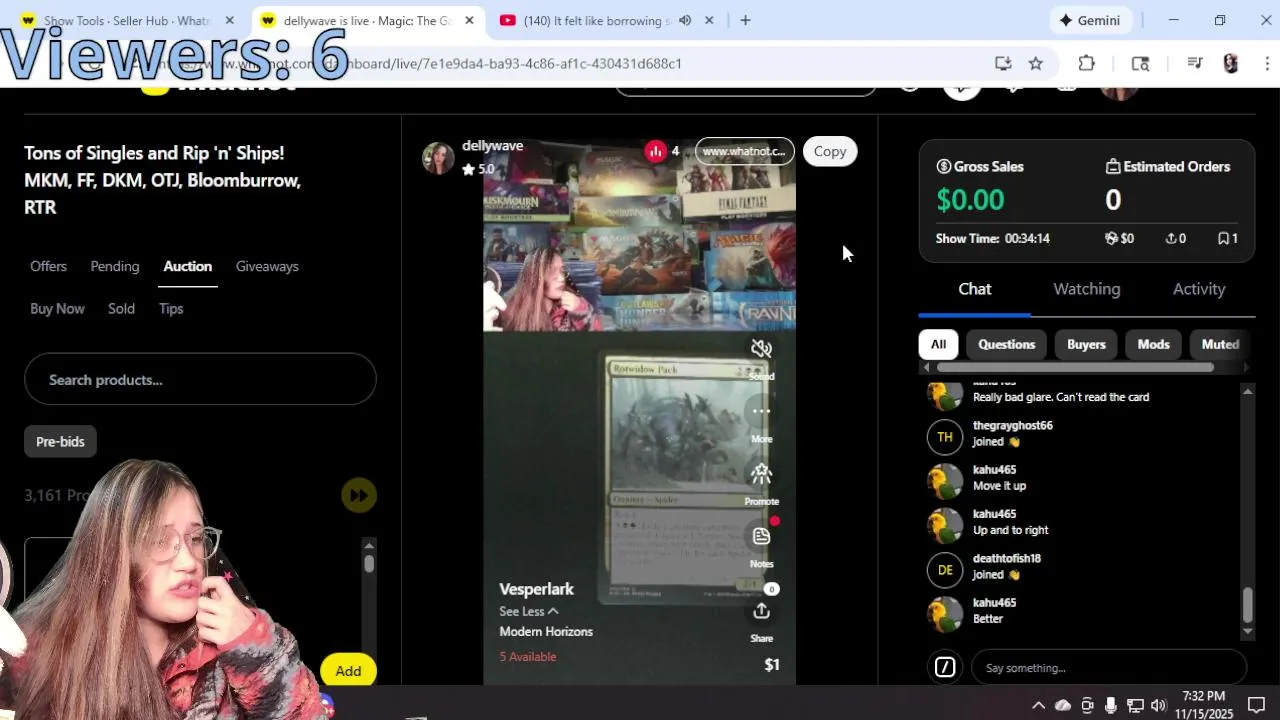Click the OneDrive cloud tray icon
Image resolution: width=1280 pixels, height=720 pixels.
(x=1063, y=705)
